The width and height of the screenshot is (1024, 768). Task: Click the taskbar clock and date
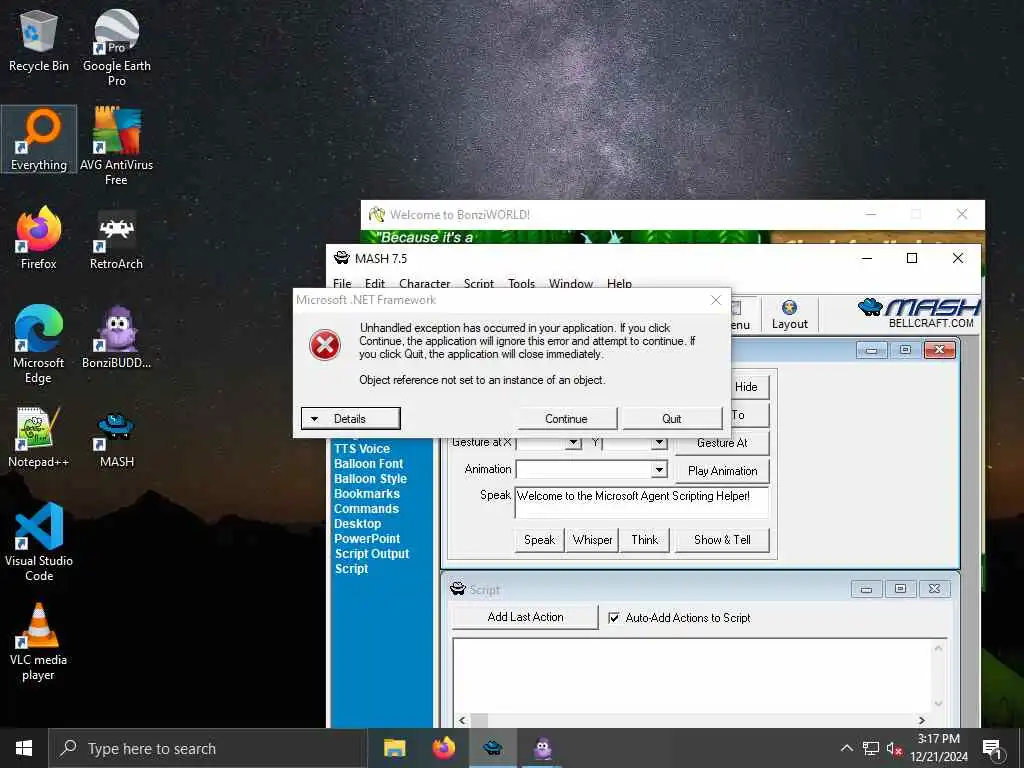click(x=938, y=748)
